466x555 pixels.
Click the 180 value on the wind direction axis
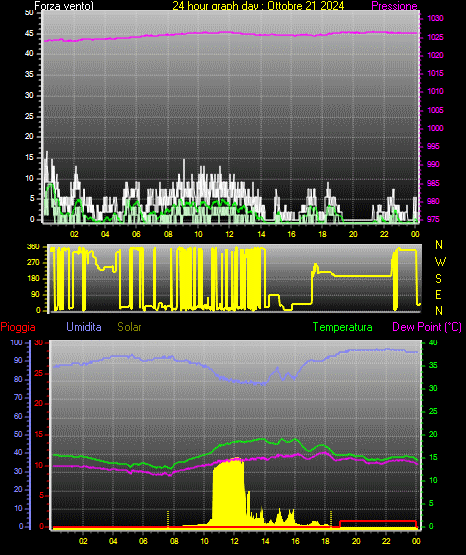[x=33, y=279]
